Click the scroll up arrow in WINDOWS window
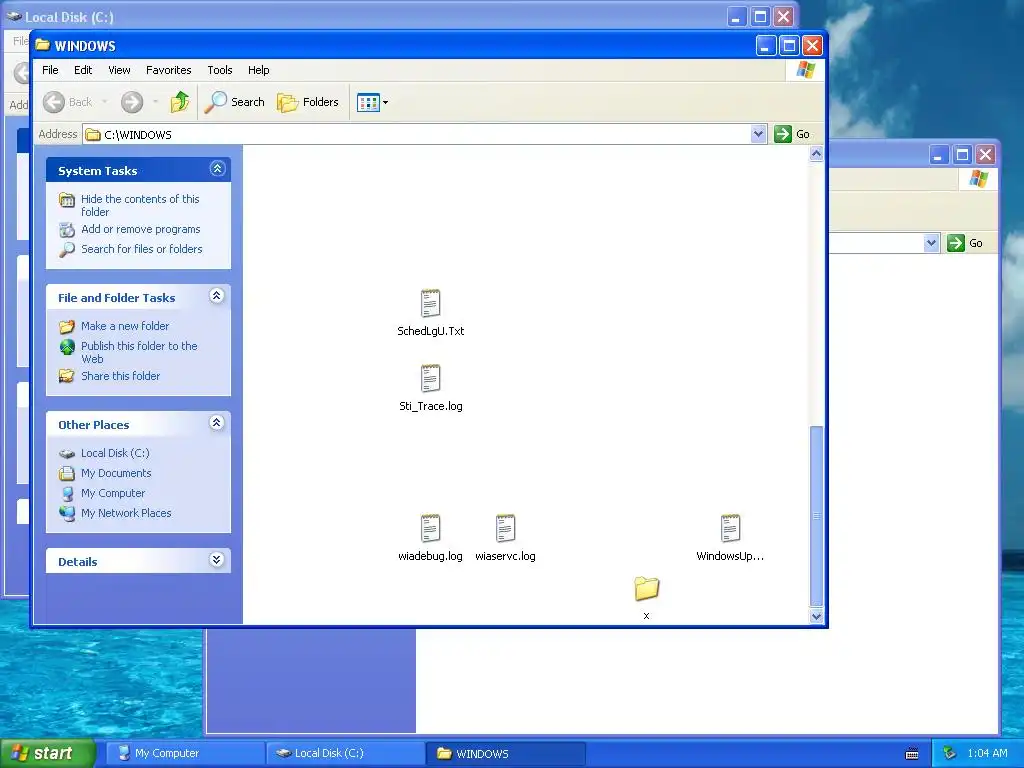The height and width of the screenshot is (768, 1024). coord(816,153)
